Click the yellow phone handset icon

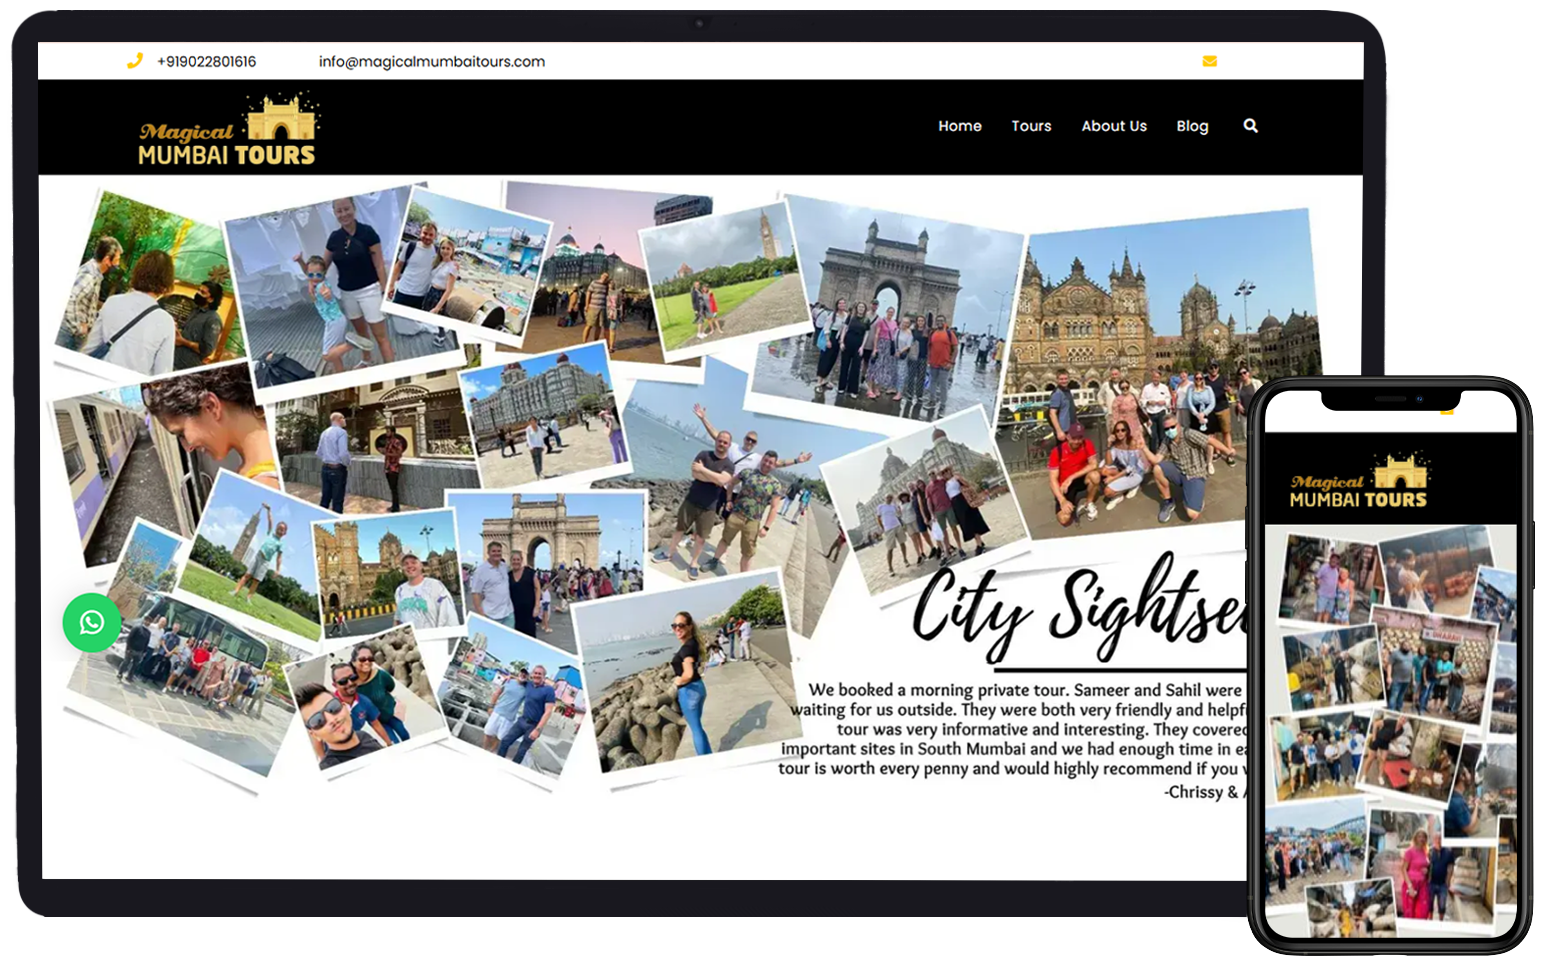click(x=135, y=61)
